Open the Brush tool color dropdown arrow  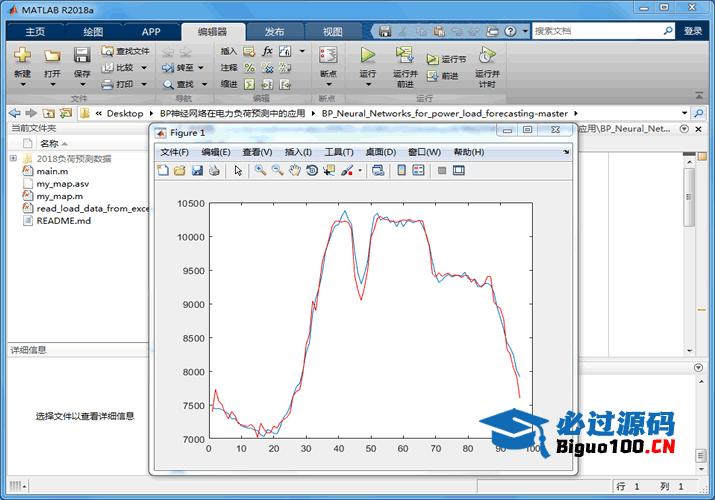click(360, 171)
